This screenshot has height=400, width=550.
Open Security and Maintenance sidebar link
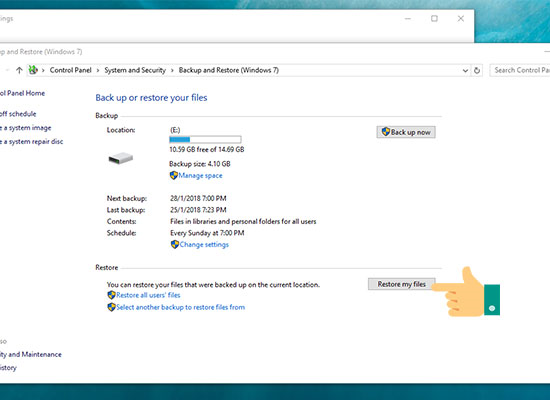(x=31, y=354)
